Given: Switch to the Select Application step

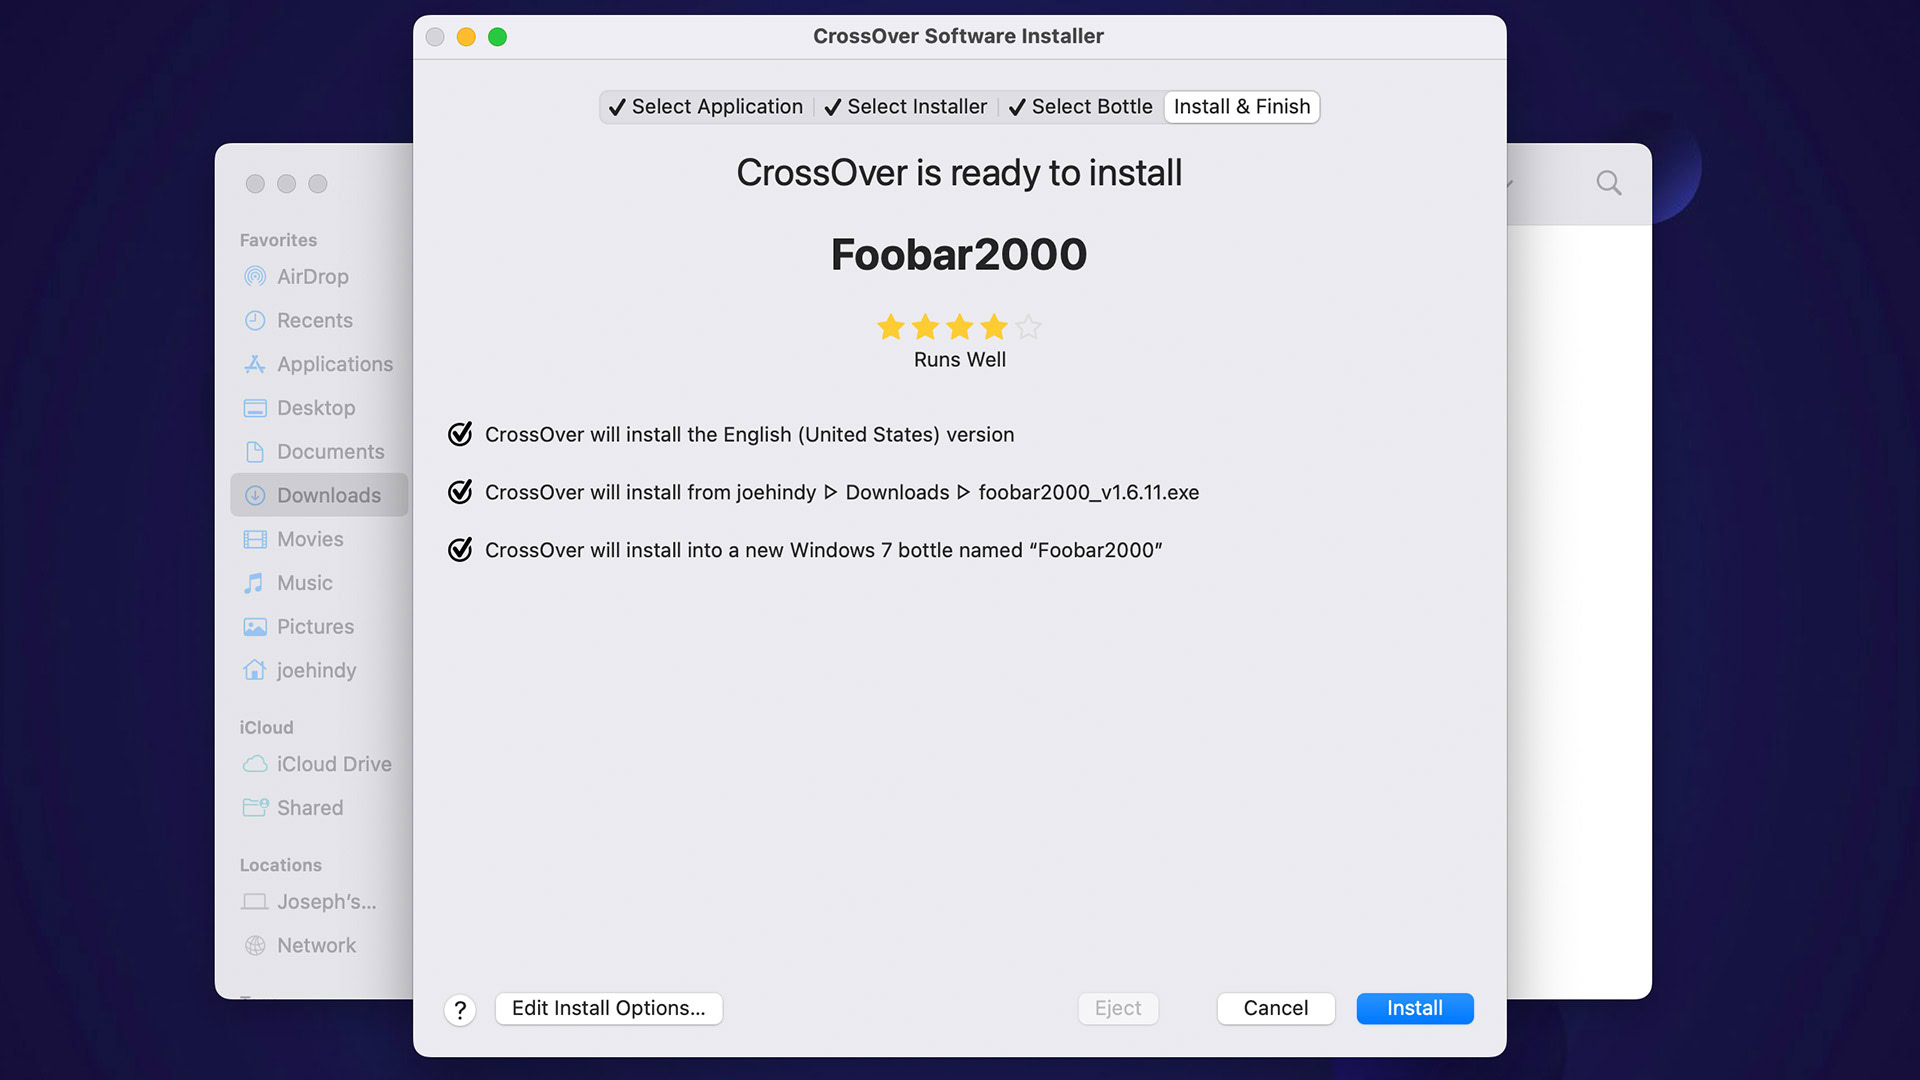Looking at the screenshot, I should pyautogui.click(x=706, y=107).
